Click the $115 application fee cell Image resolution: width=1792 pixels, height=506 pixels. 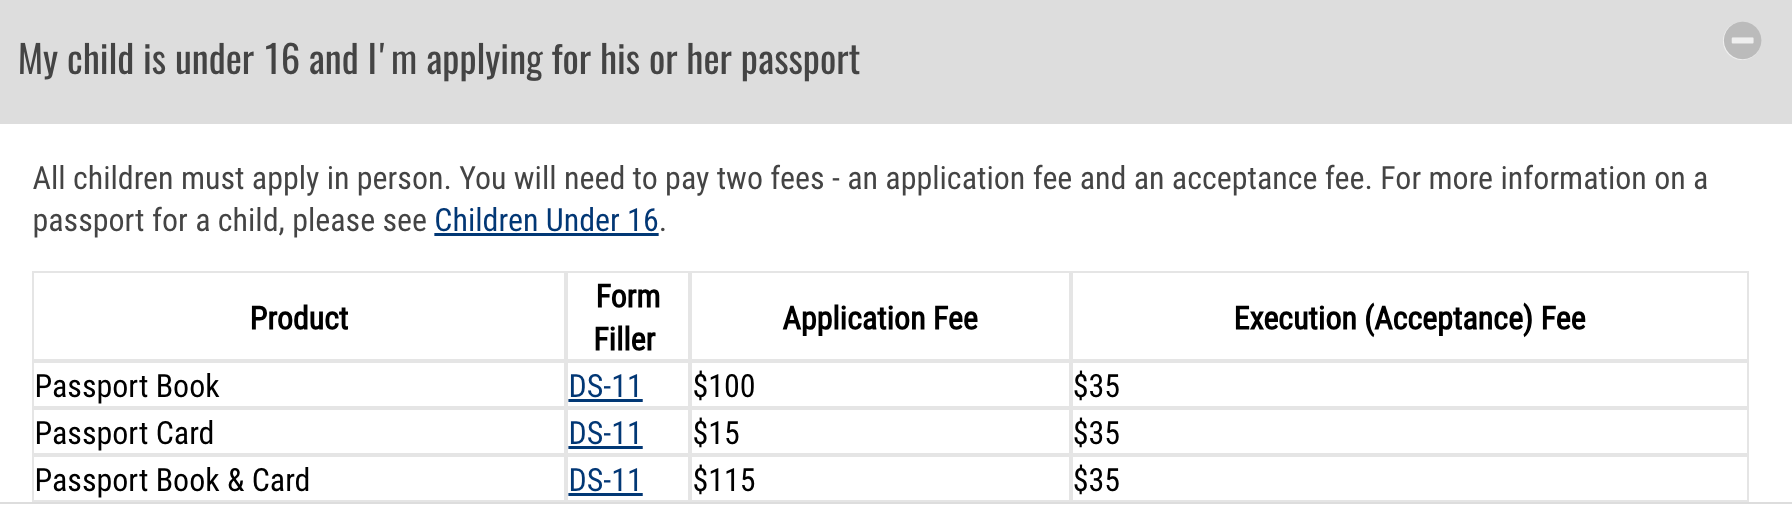click(x=724, y=480)
